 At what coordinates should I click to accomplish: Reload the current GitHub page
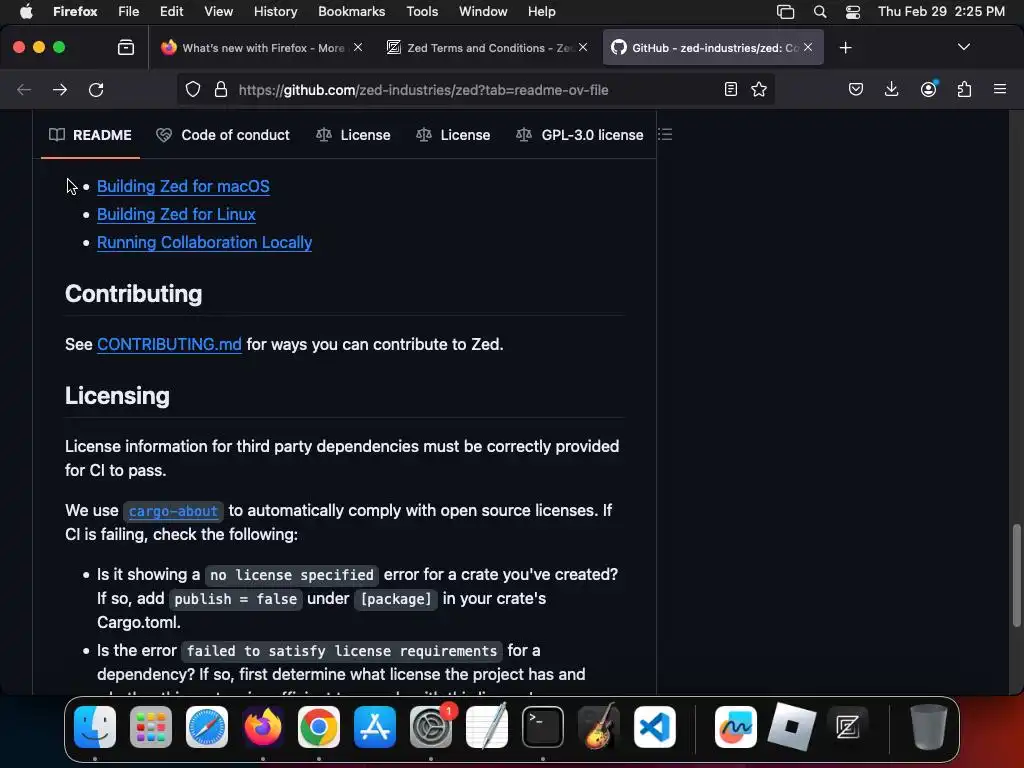coord(96,89)
